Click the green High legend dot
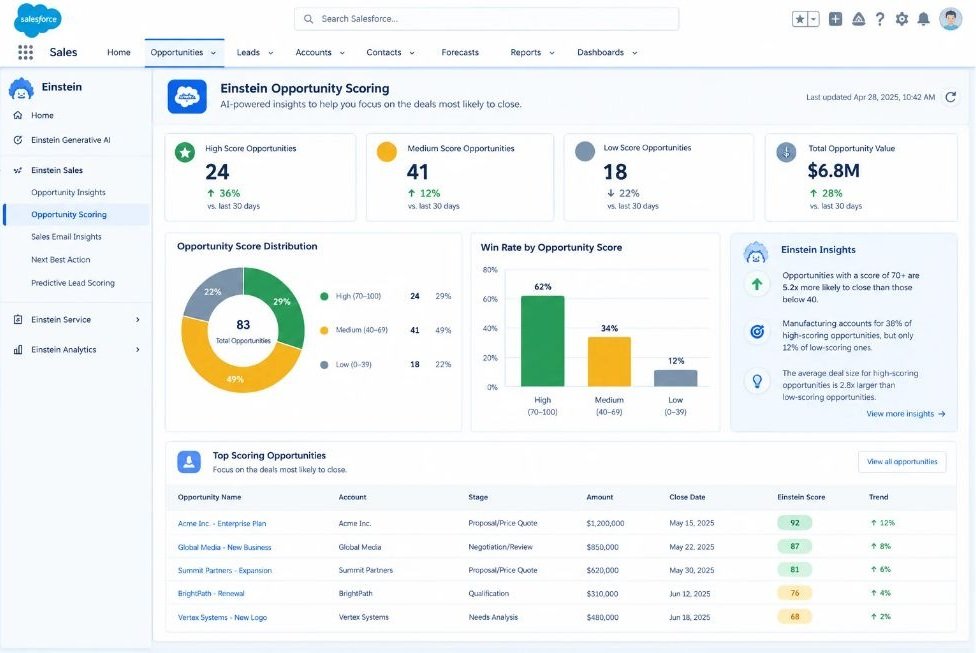The width and height of the screenshot is (976, 653). (324, 296)
